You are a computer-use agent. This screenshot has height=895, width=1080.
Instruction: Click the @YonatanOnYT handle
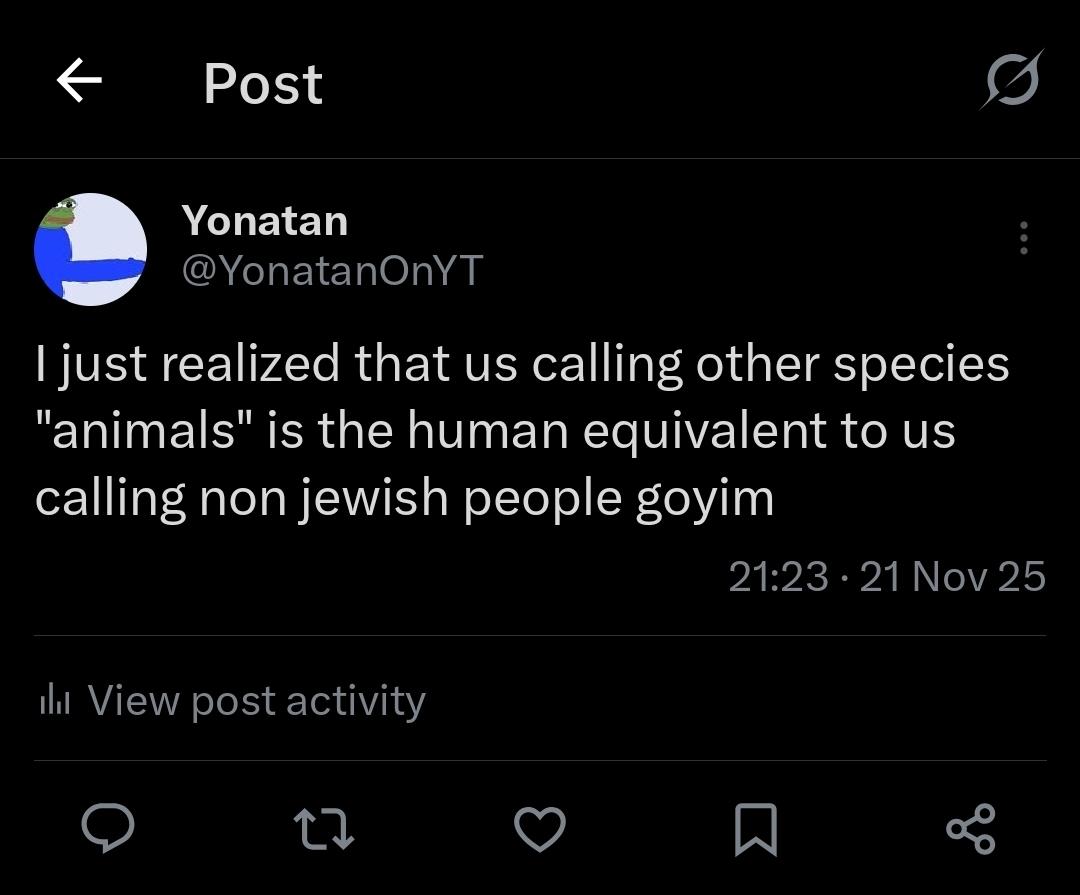click(x=332, y=269)
